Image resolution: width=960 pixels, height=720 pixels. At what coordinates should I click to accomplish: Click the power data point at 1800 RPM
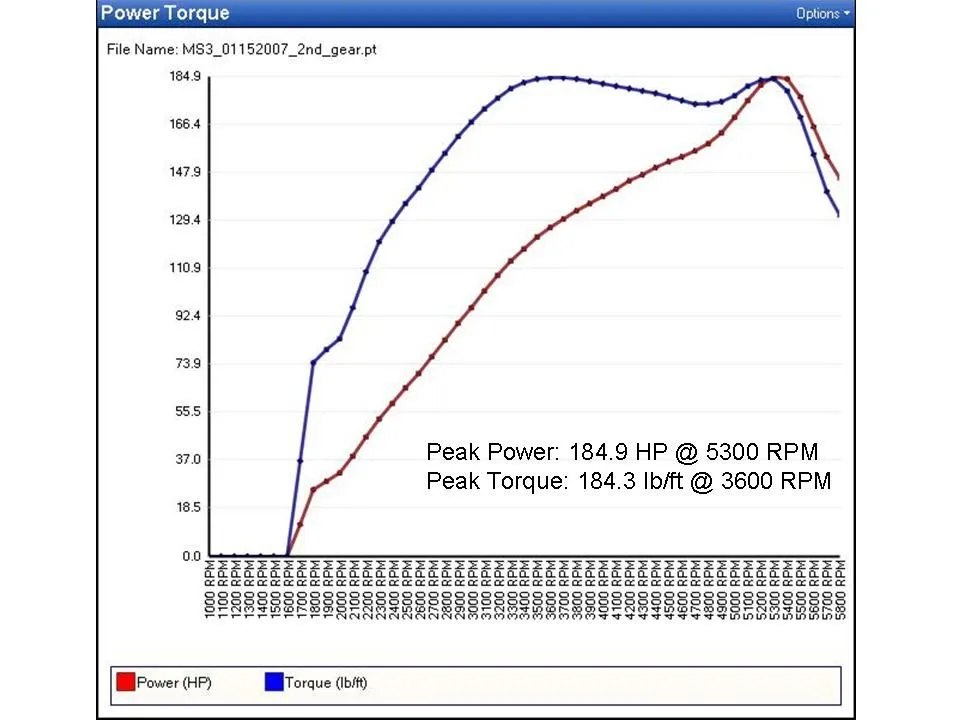[x=313, y=489]
